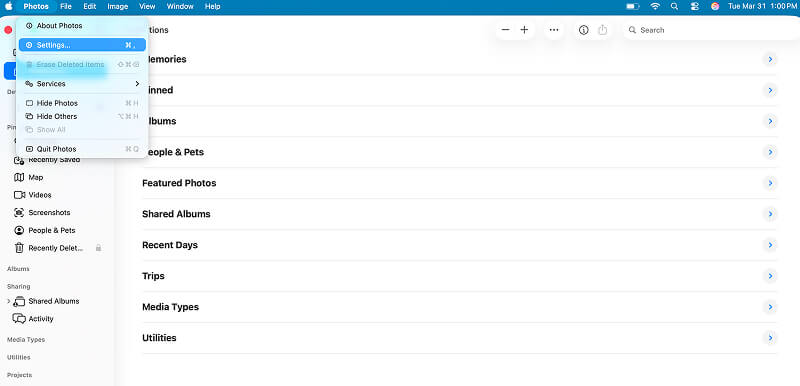The image size is (800, 386).
Task: Click the Photos menu bar item
Action: pyautogui.click(x=36, y=6)
